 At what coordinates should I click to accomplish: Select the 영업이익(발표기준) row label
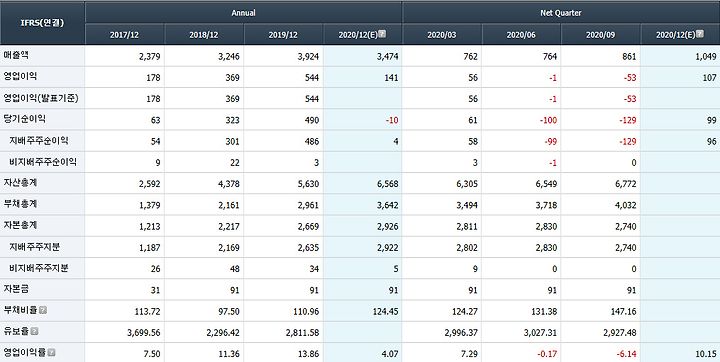(41, 98)
